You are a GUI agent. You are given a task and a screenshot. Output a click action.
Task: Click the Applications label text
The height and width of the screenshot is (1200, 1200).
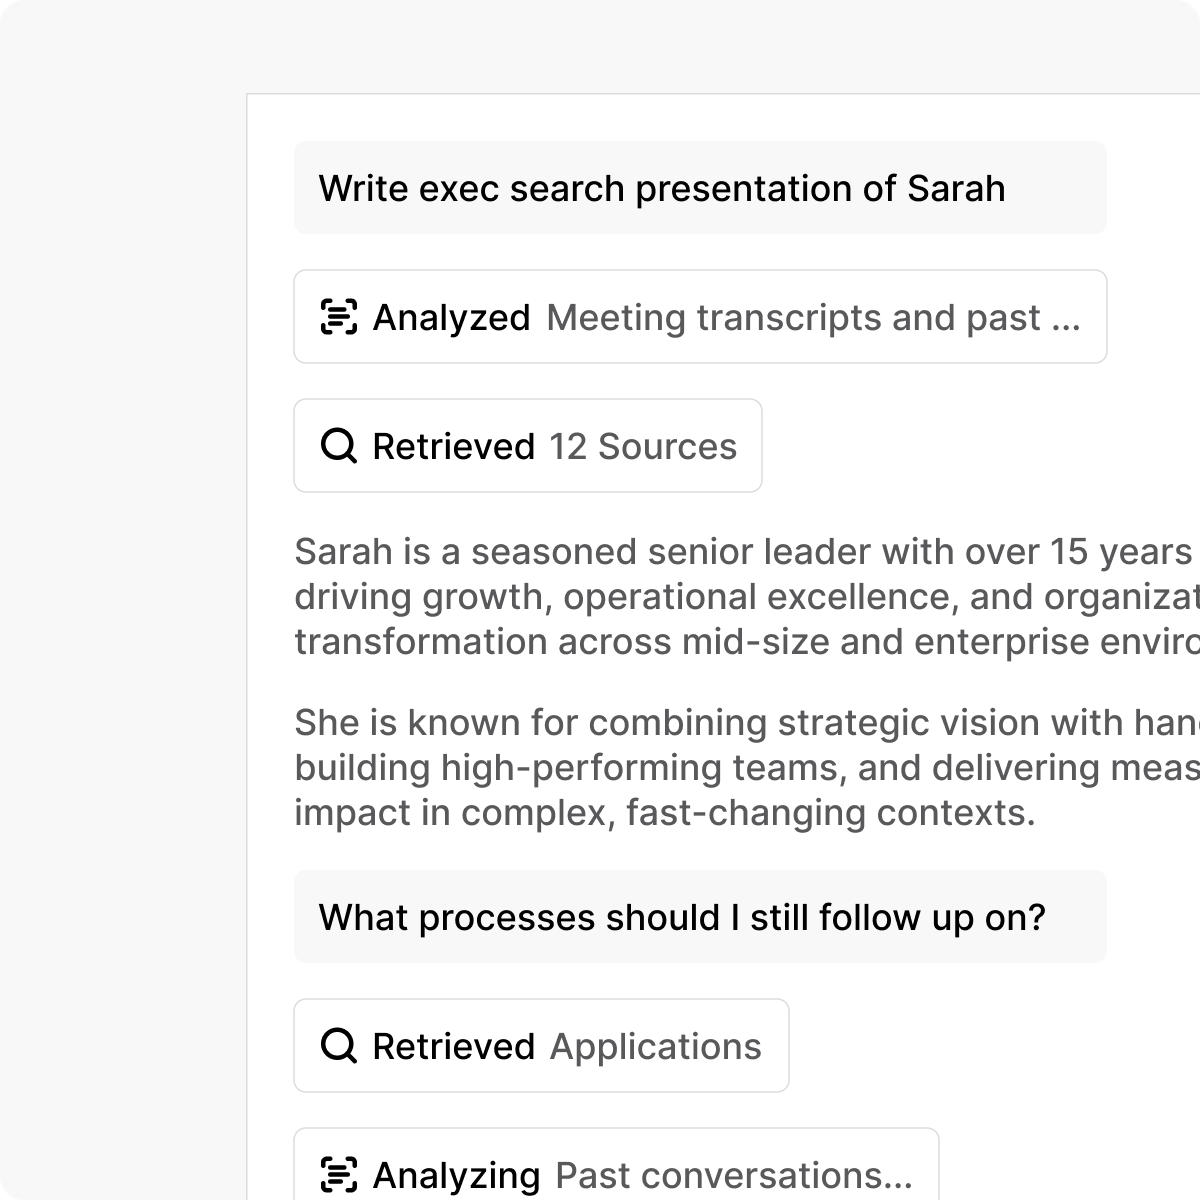tap(655, 1046)
